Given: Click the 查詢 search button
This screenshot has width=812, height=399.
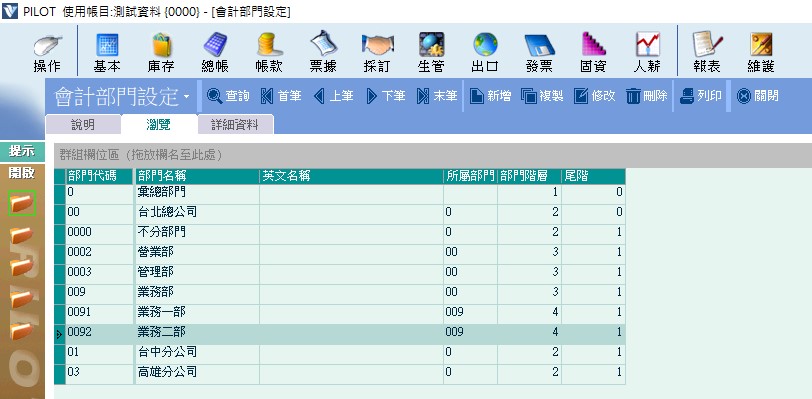Looking at the screenshot, I should tap(228, 96).
